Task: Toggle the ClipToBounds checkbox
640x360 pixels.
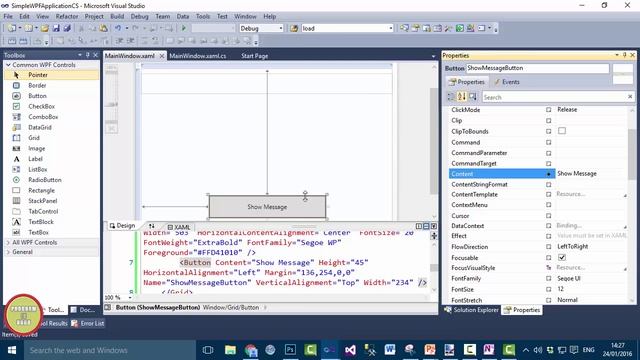Action: pos(562,131)
